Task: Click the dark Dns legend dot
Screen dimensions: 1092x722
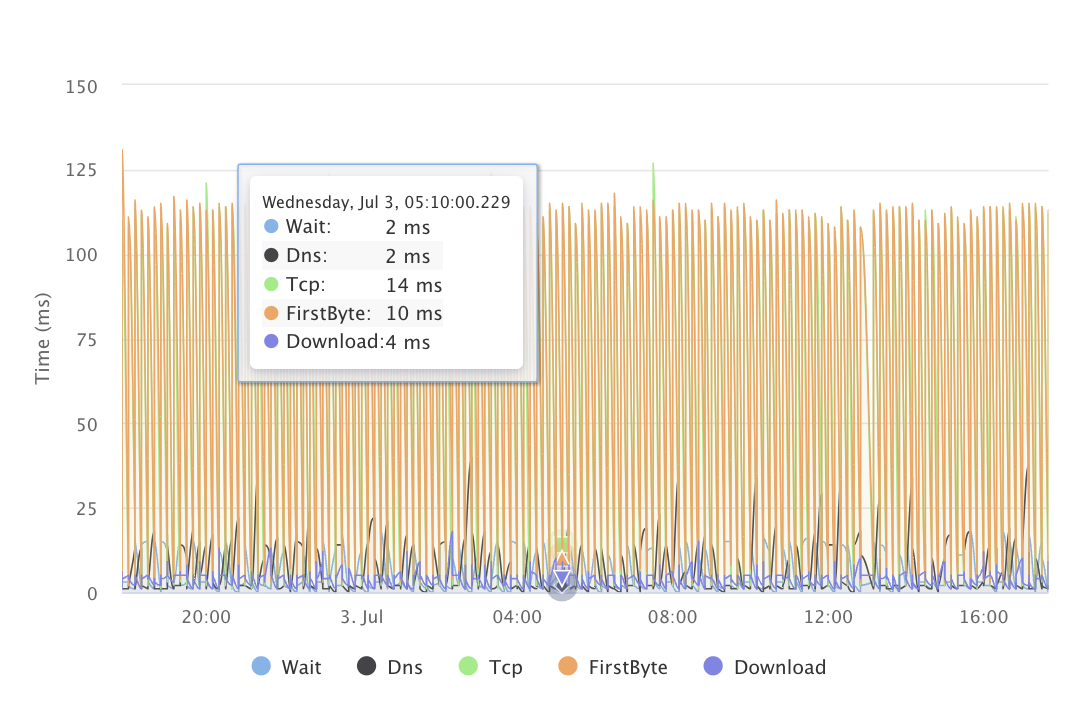Action: (367, 667)
